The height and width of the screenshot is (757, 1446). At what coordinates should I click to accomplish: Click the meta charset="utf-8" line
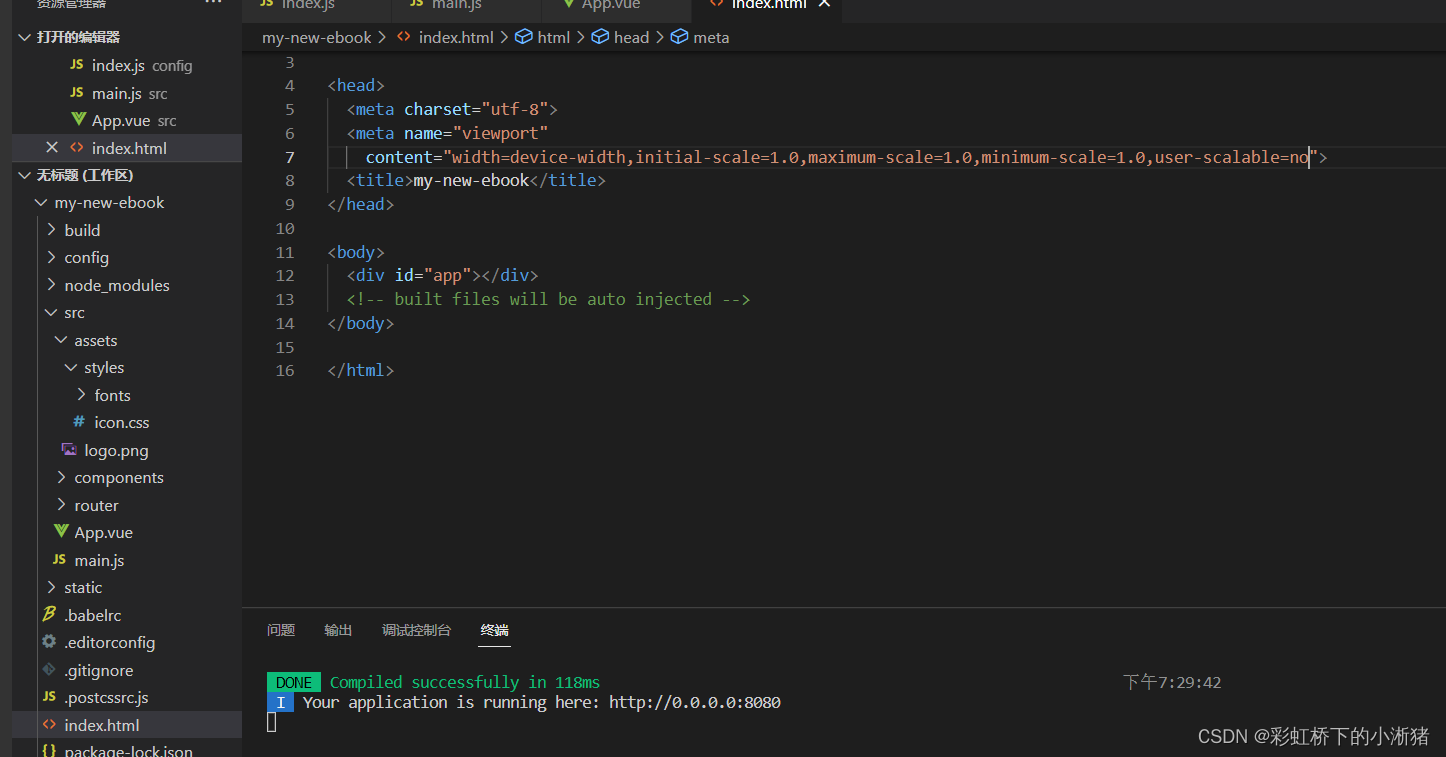click(x=452, y=110)
